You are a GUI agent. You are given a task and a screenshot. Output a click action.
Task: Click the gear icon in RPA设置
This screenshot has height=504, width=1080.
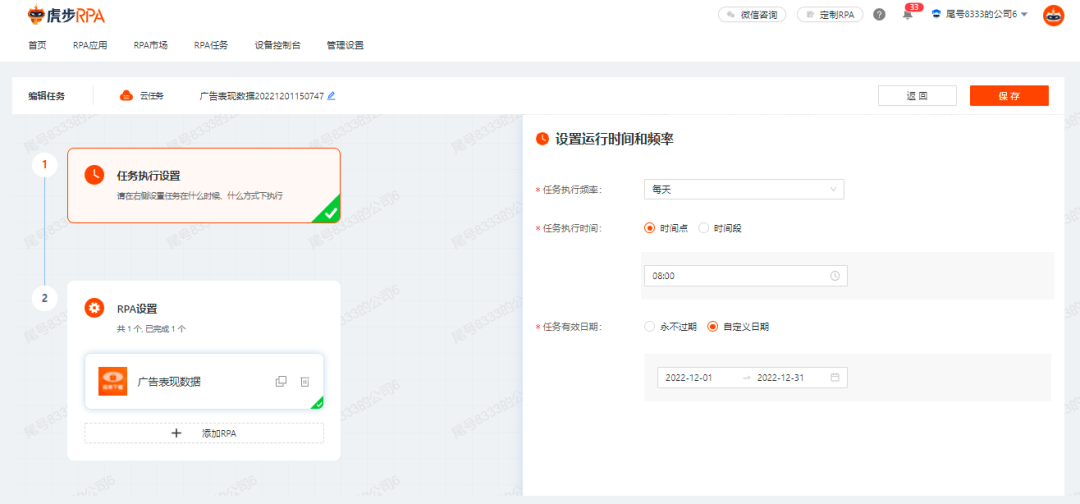tap(94, 308)
